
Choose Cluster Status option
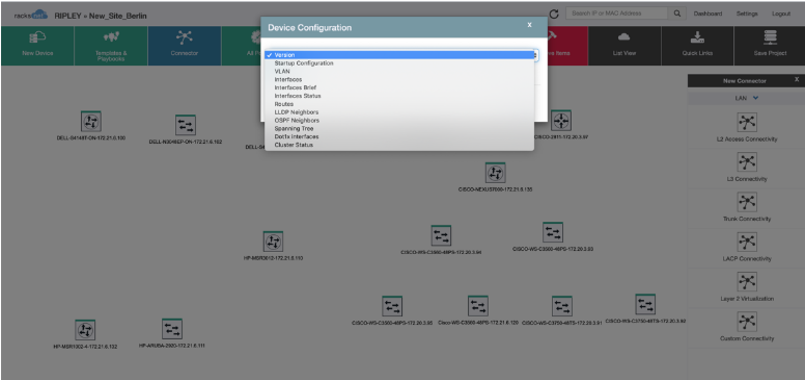click(x=399, y=145)
